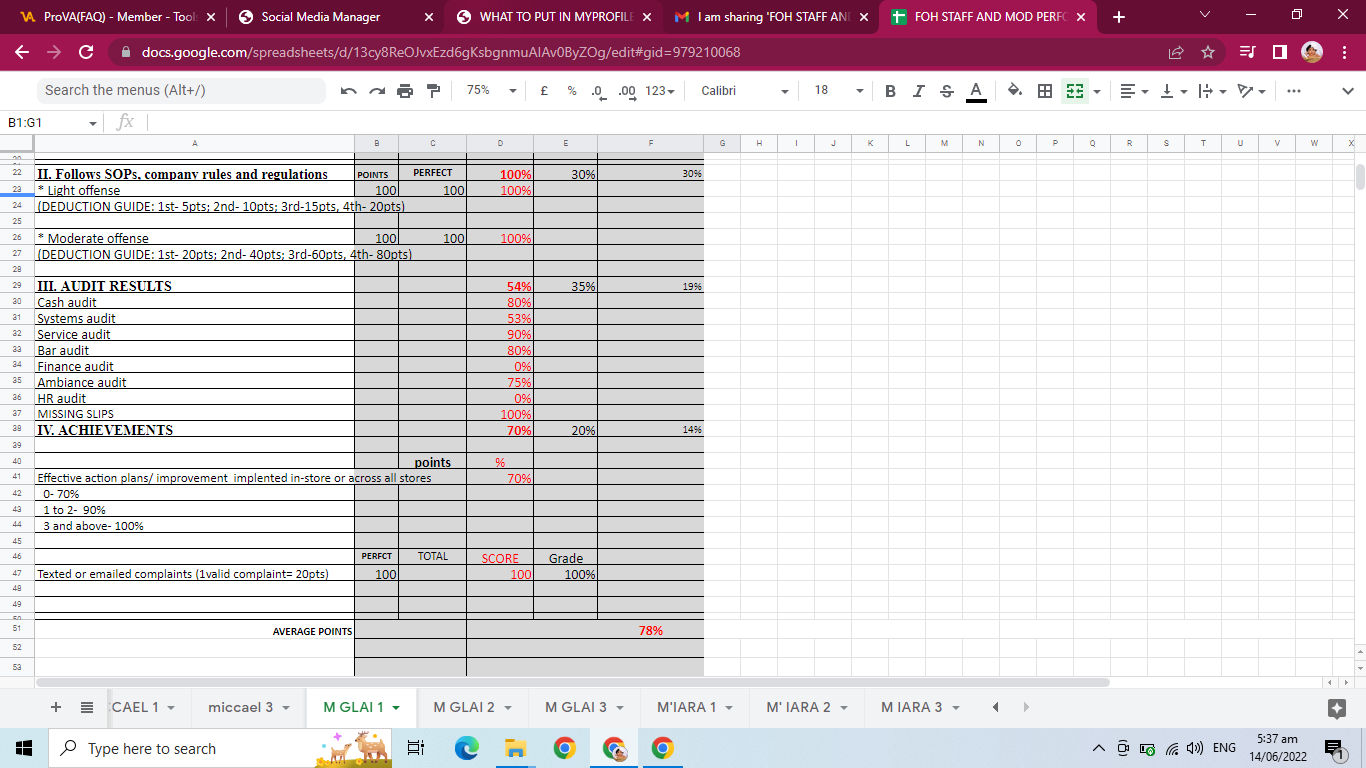The image size is (1366, 768).
Task: Toggle strikethrough formatting
Action: click(x=946, y=90)
